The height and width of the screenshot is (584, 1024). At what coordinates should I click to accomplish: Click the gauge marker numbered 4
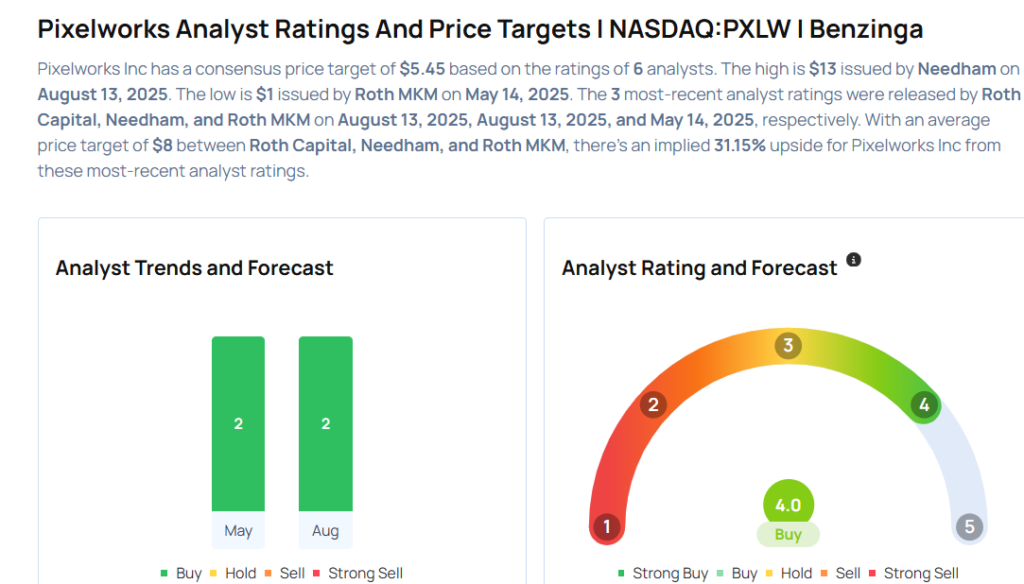pyautogui.click(x=924, y=405)
